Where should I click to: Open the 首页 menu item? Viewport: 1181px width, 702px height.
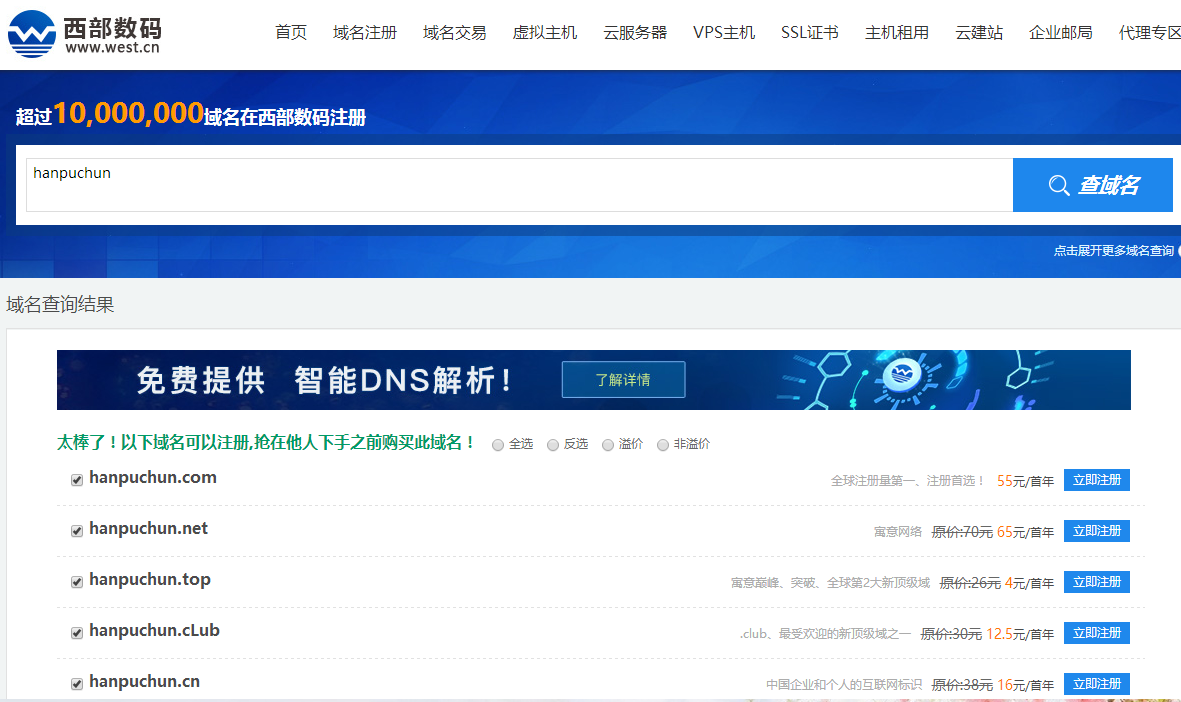click(x=290, y=31)
